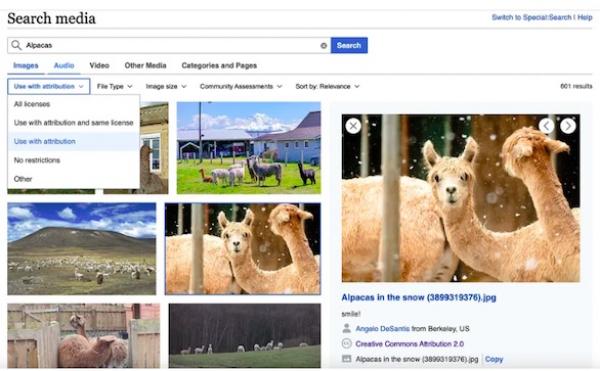The width and height of the screenshot is (600, 371).
Task: Click the image filename icon
Action: point(346,359)
